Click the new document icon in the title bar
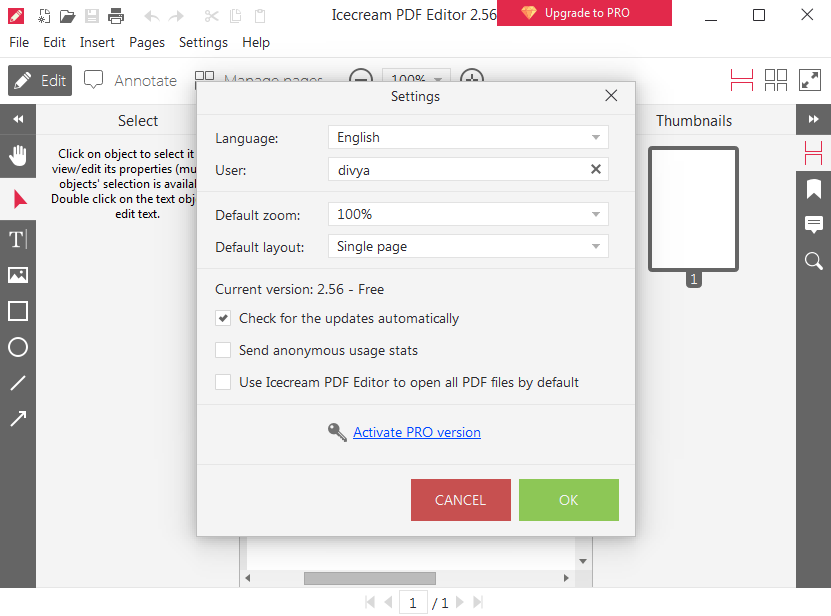 (x=44, y=16)
